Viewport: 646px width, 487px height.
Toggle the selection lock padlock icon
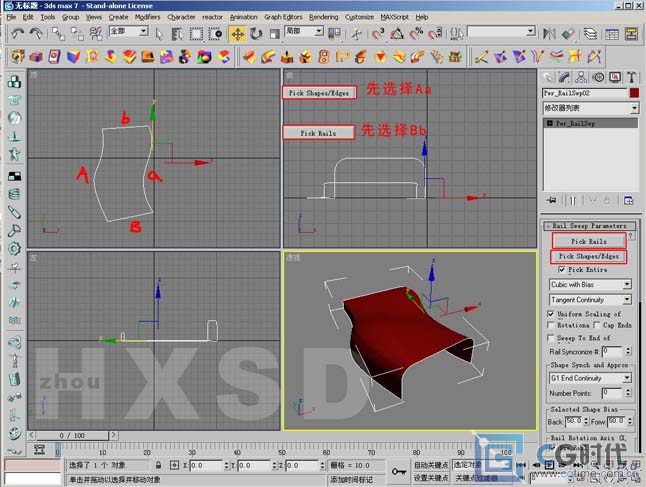[x=158, y=465]
